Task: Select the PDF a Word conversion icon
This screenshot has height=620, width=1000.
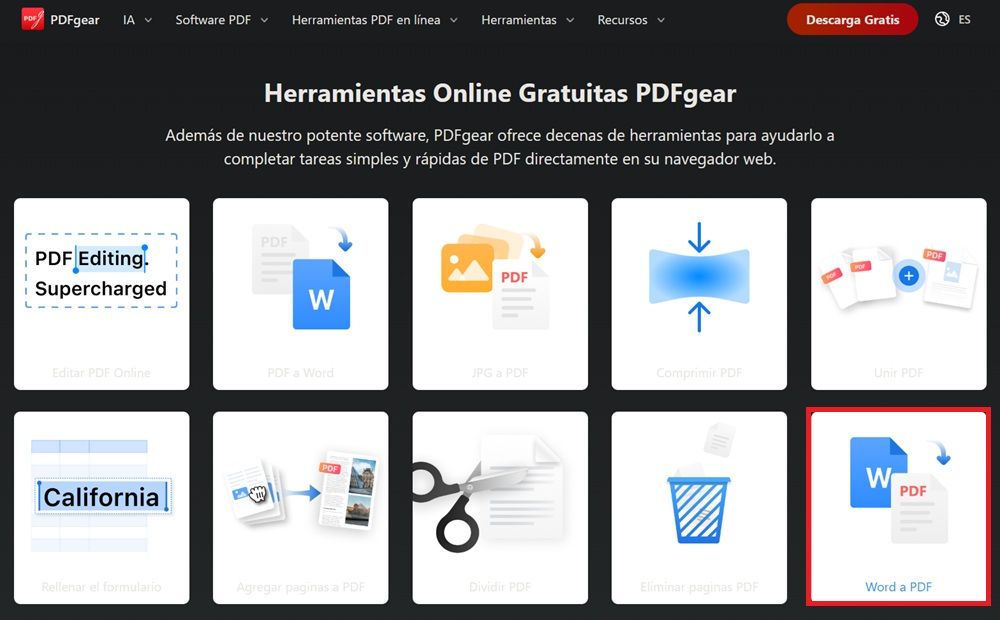Action: coord(302,276)
